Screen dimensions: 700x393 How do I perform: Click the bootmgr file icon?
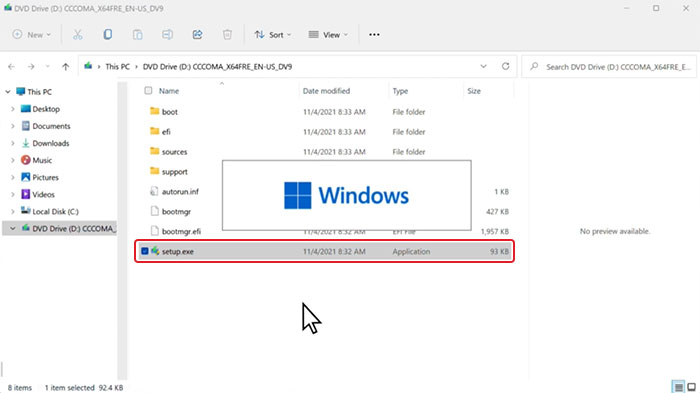tap(154, 211)
